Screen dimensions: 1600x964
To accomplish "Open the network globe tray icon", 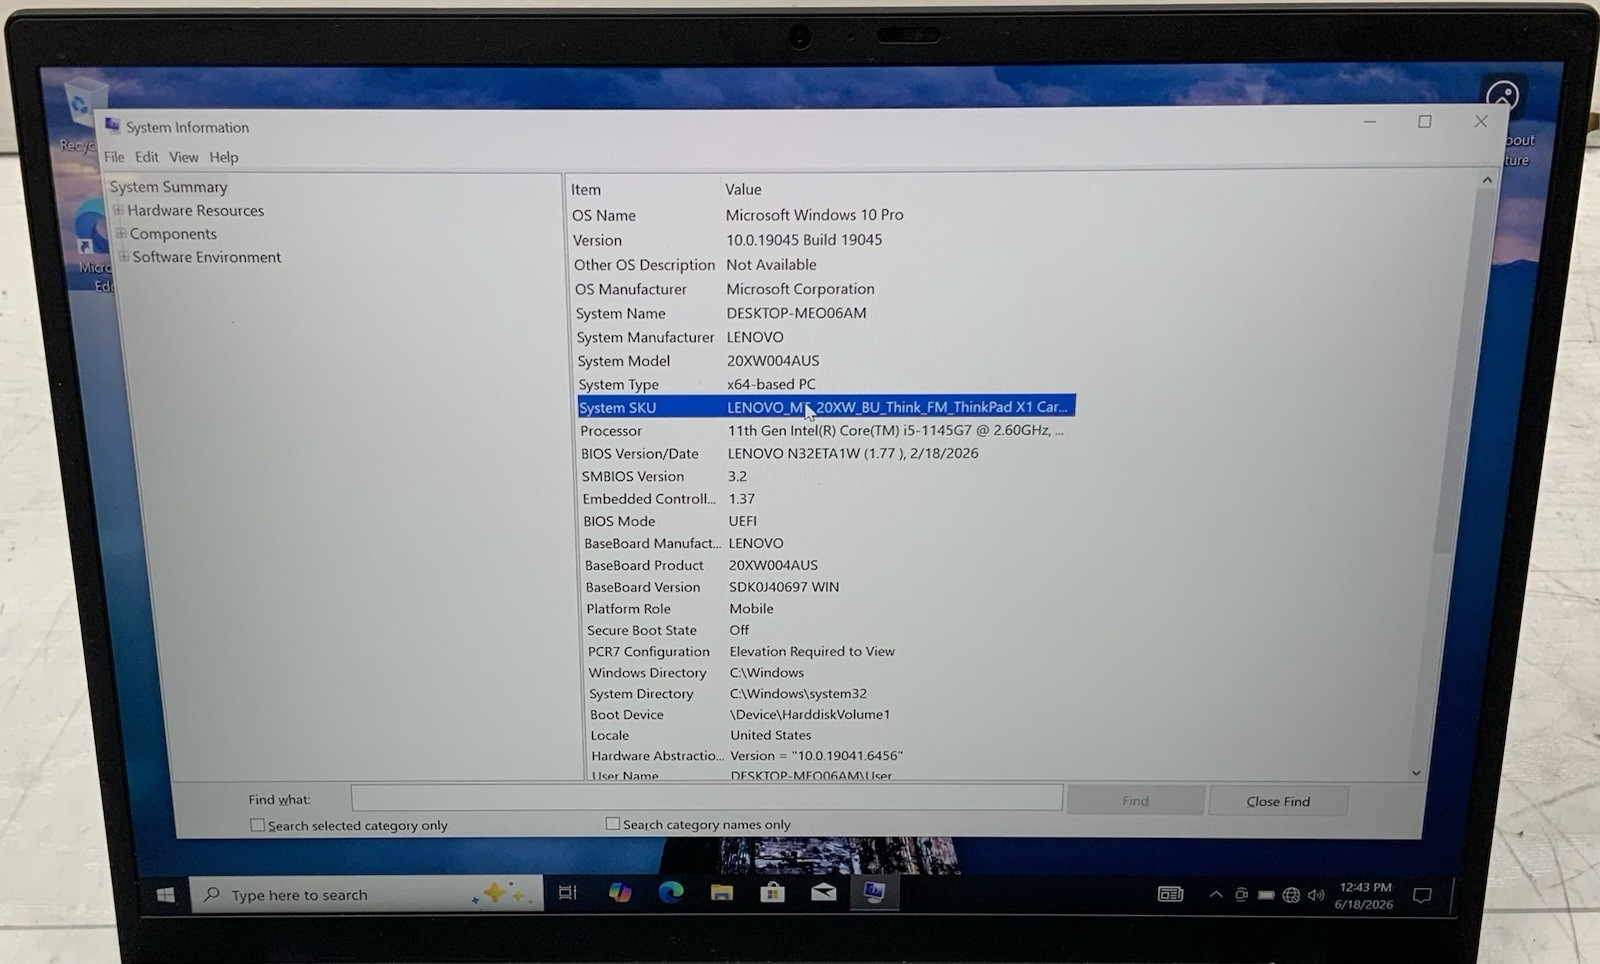I will (x=1291, y=895).
